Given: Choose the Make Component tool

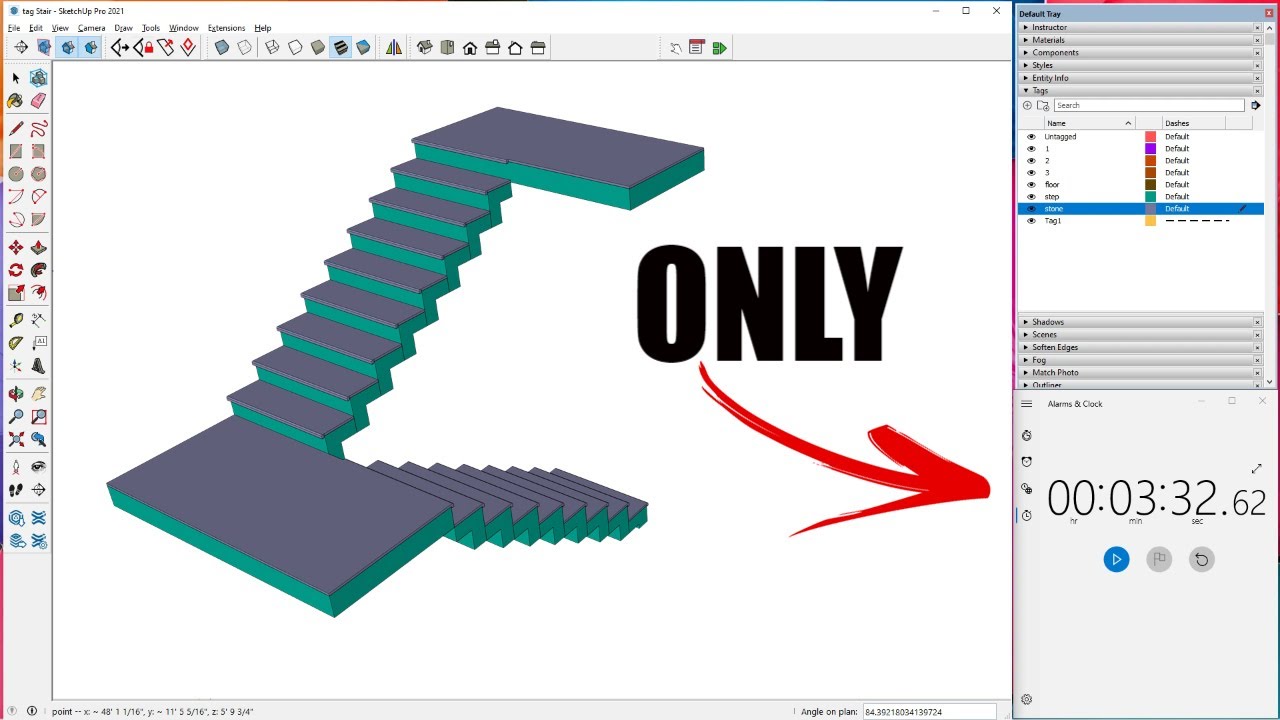Looking at the screenshot, I should (x=38, y=78).
